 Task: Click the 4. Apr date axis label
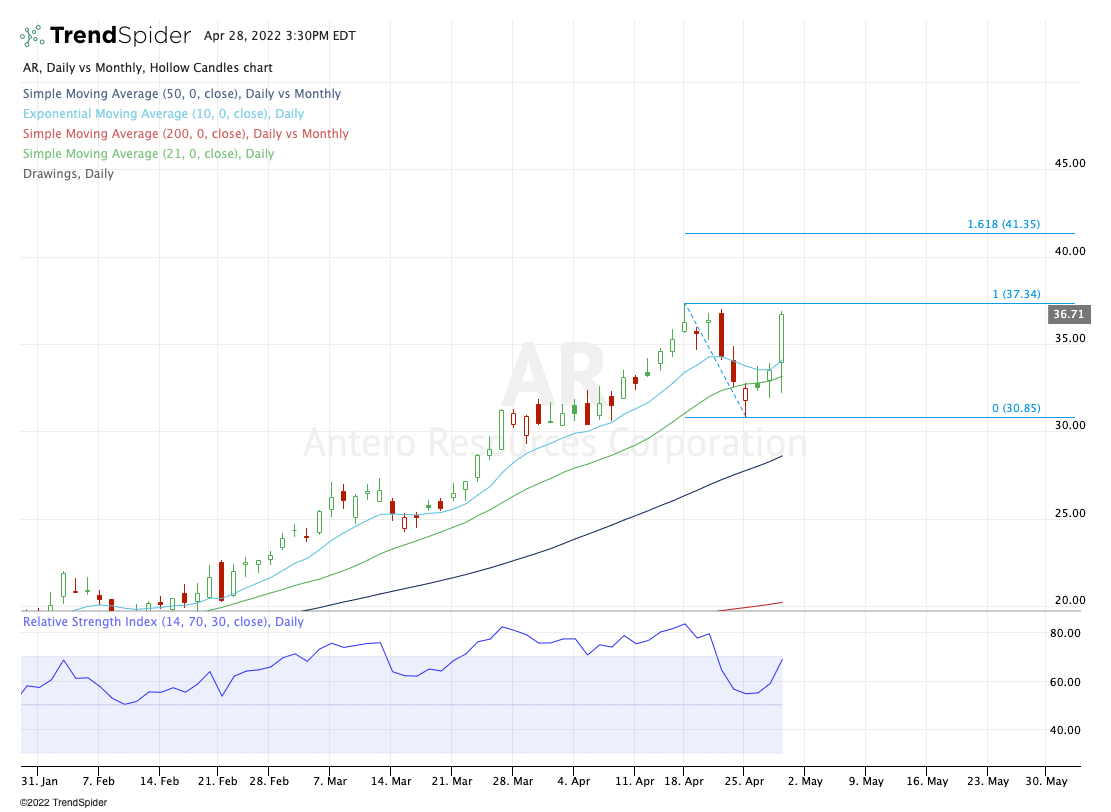(x=574, y=782)
